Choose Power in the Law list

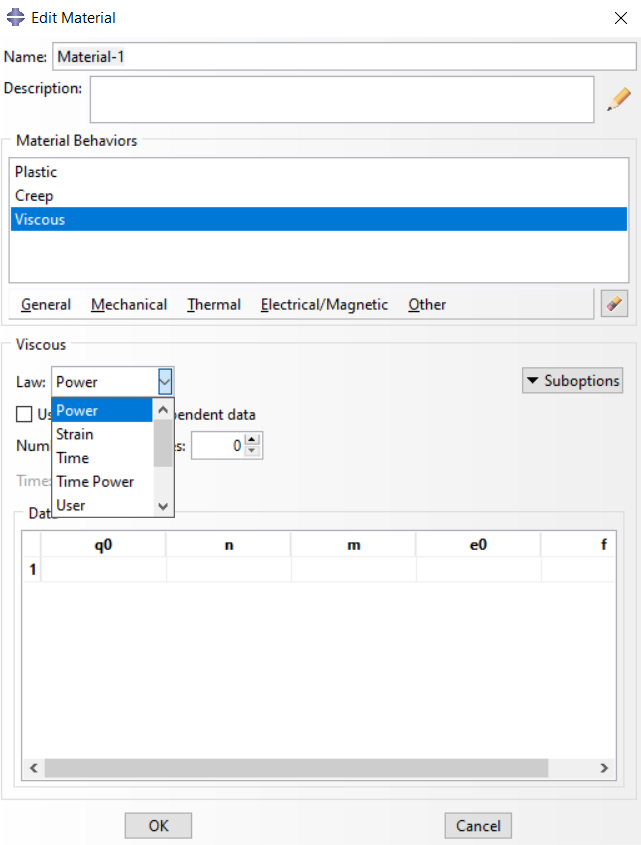point(102,410)
